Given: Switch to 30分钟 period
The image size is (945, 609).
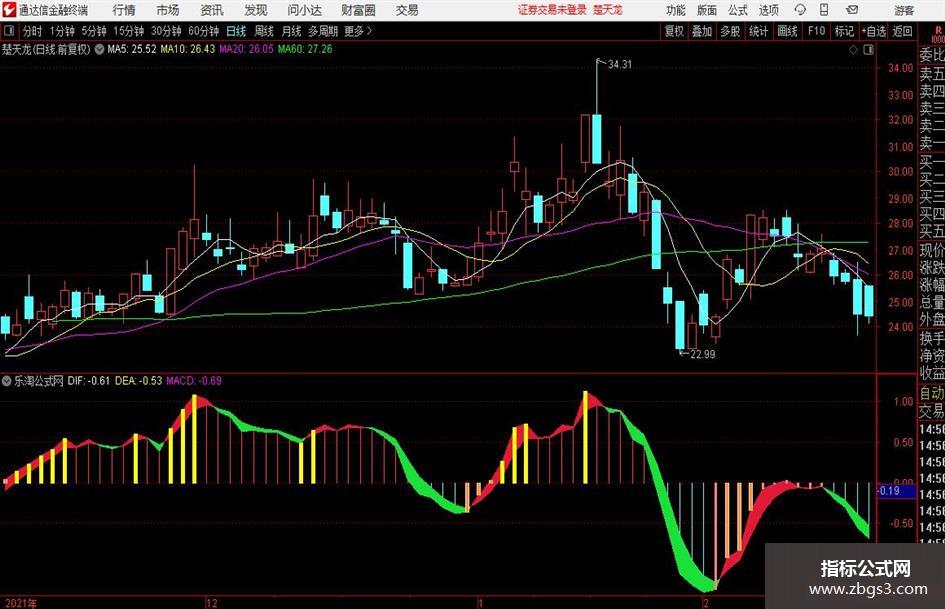Looking at the screenshot, I should click(166, 31).
